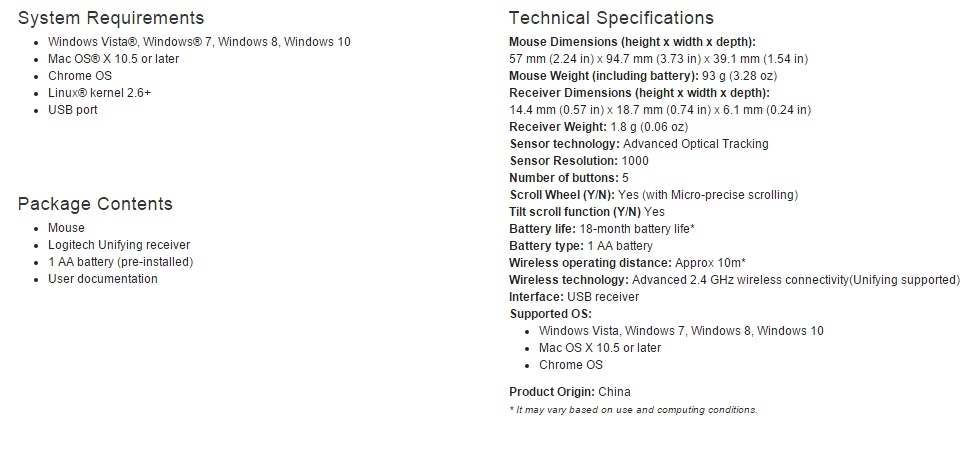Select the Wireless operating distance line
This screenshot has height=454, width=979.
[625, 263]
